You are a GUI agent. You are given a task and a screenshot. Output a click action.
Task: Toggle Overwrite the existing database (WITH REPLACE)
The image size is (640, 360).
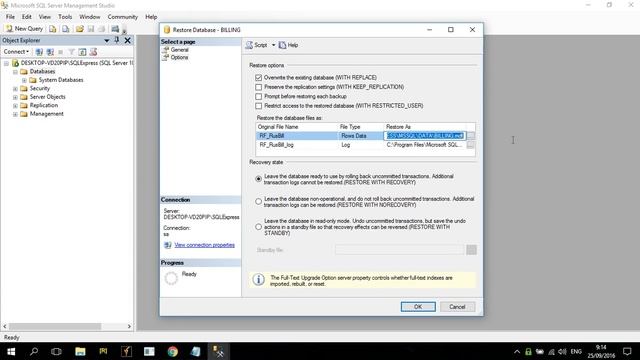tap(258, 77)
